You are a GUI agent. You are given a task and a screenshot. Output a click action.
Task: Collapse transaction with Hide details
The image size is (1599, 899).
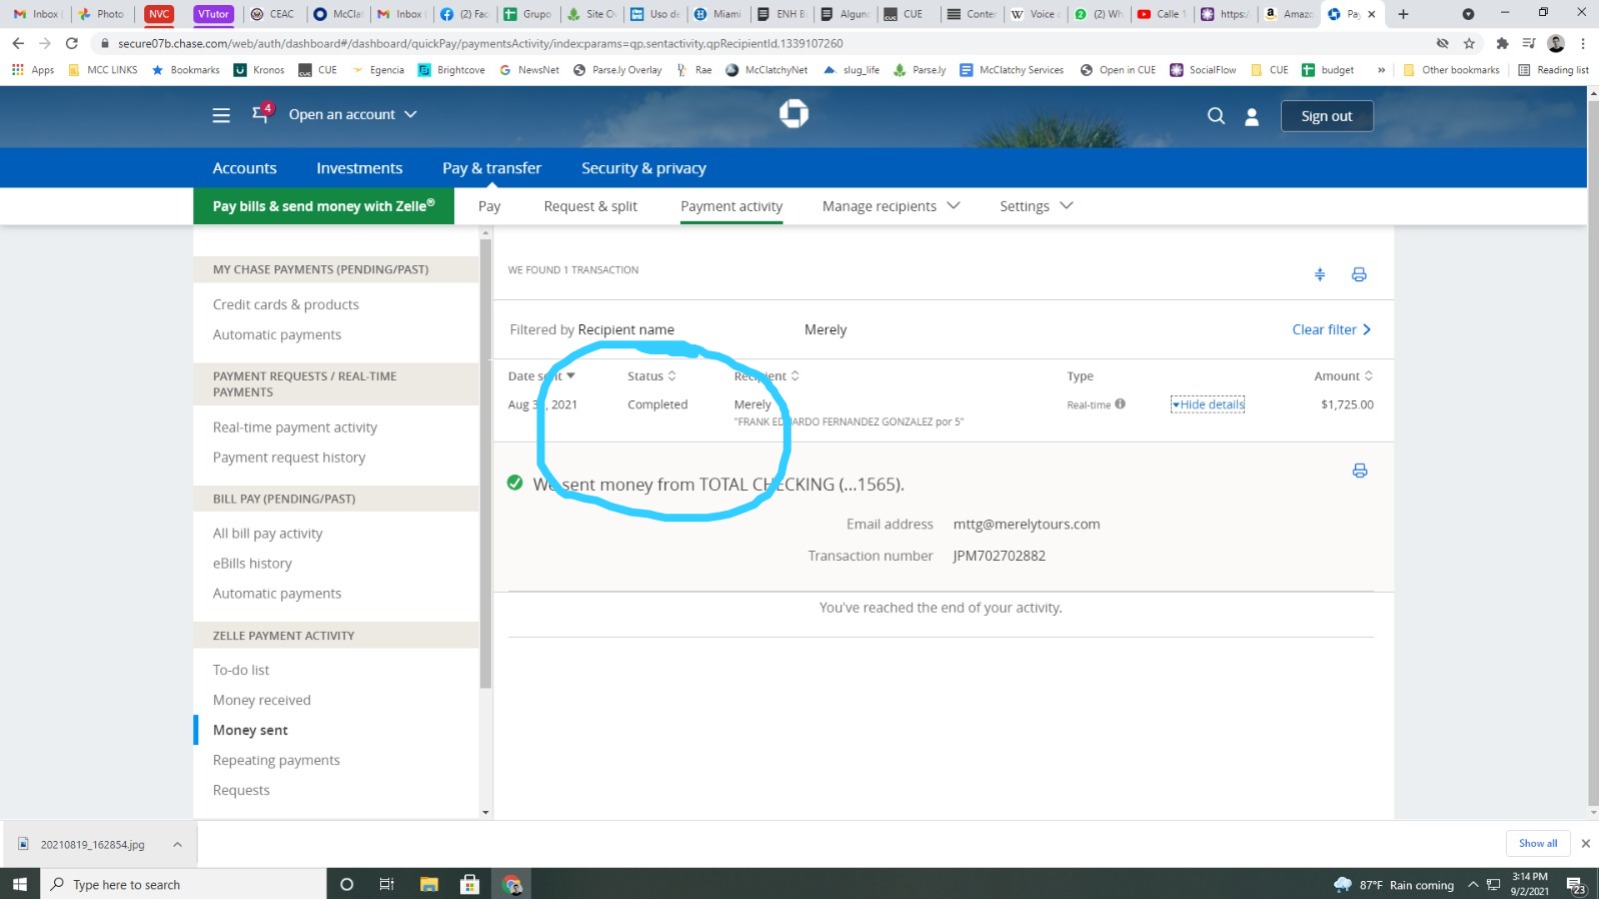click(x=1208, y=404)
